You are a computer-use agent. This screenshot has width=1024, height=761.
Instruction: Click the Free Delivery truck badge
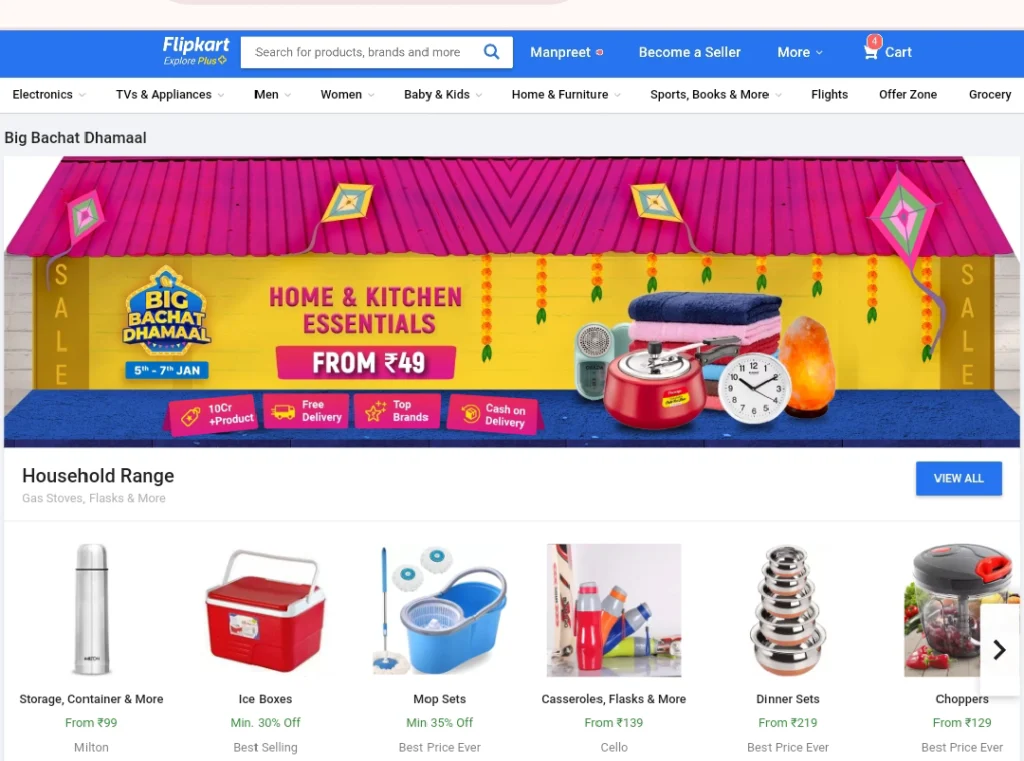point(306,412)
